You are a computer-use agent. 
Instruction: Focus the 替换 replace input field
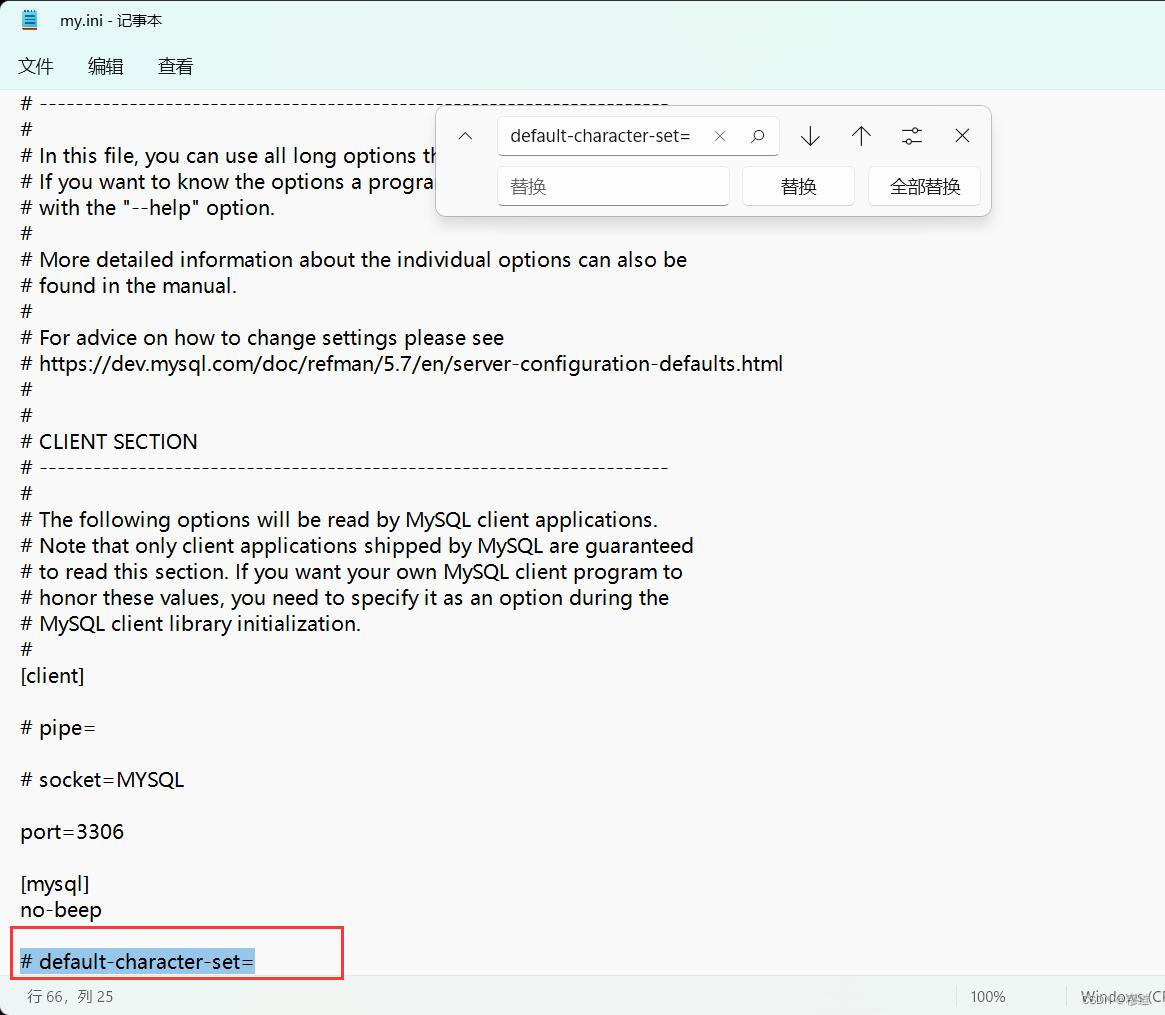(613, 186)
